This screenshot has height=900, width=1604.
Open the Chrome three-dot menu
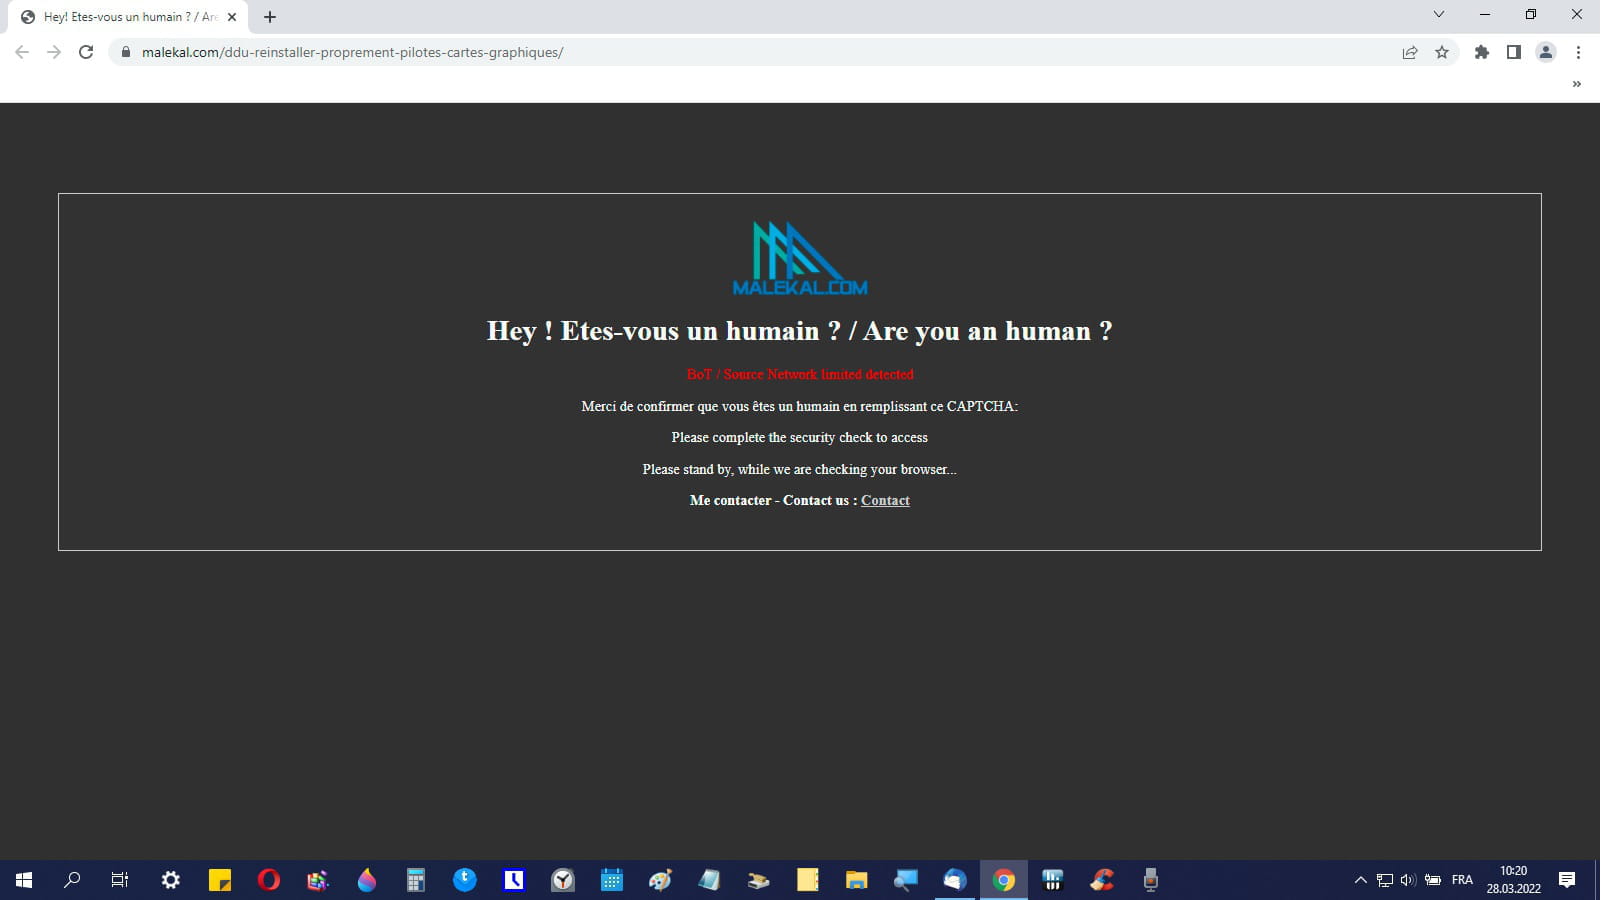pos(1578,52)
